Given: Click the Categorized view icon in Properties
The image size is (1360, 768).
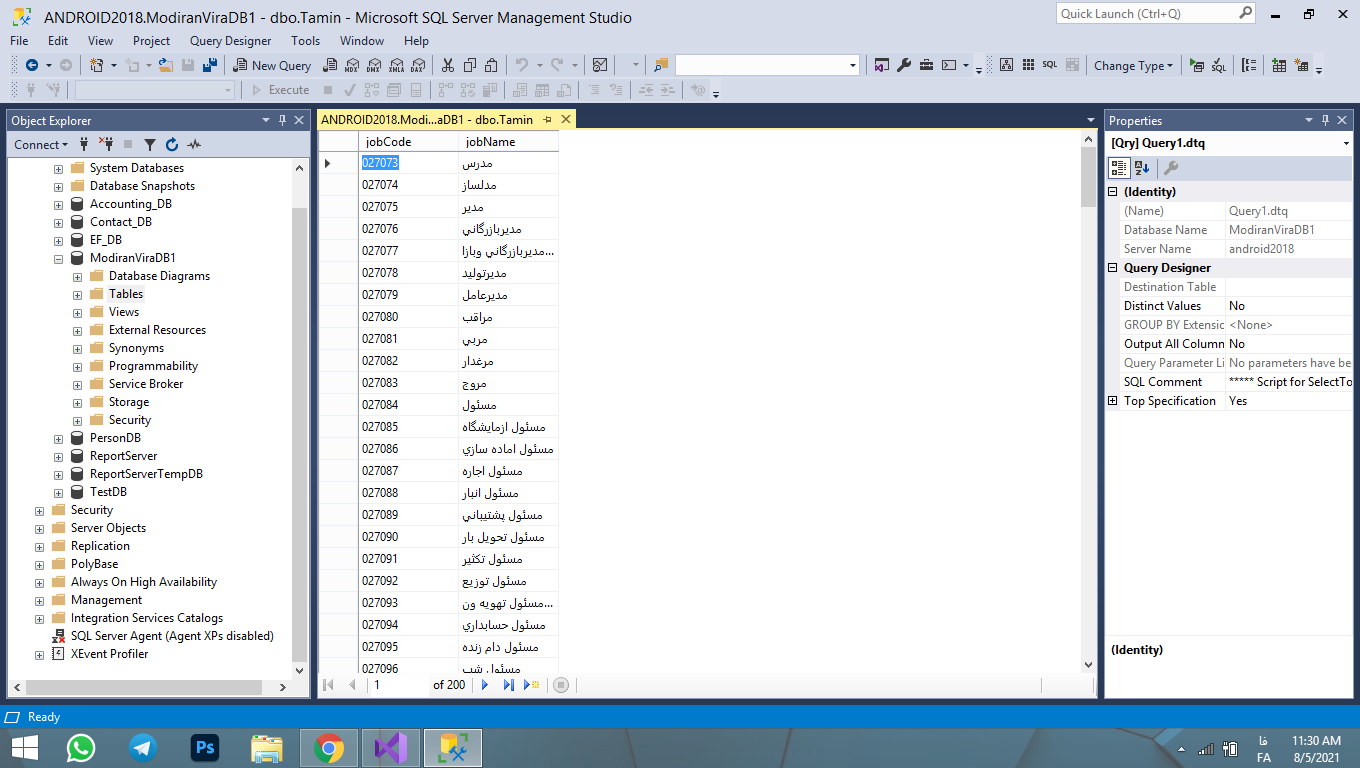Looking at the screenshot, I should click(x=1120, y=167).
